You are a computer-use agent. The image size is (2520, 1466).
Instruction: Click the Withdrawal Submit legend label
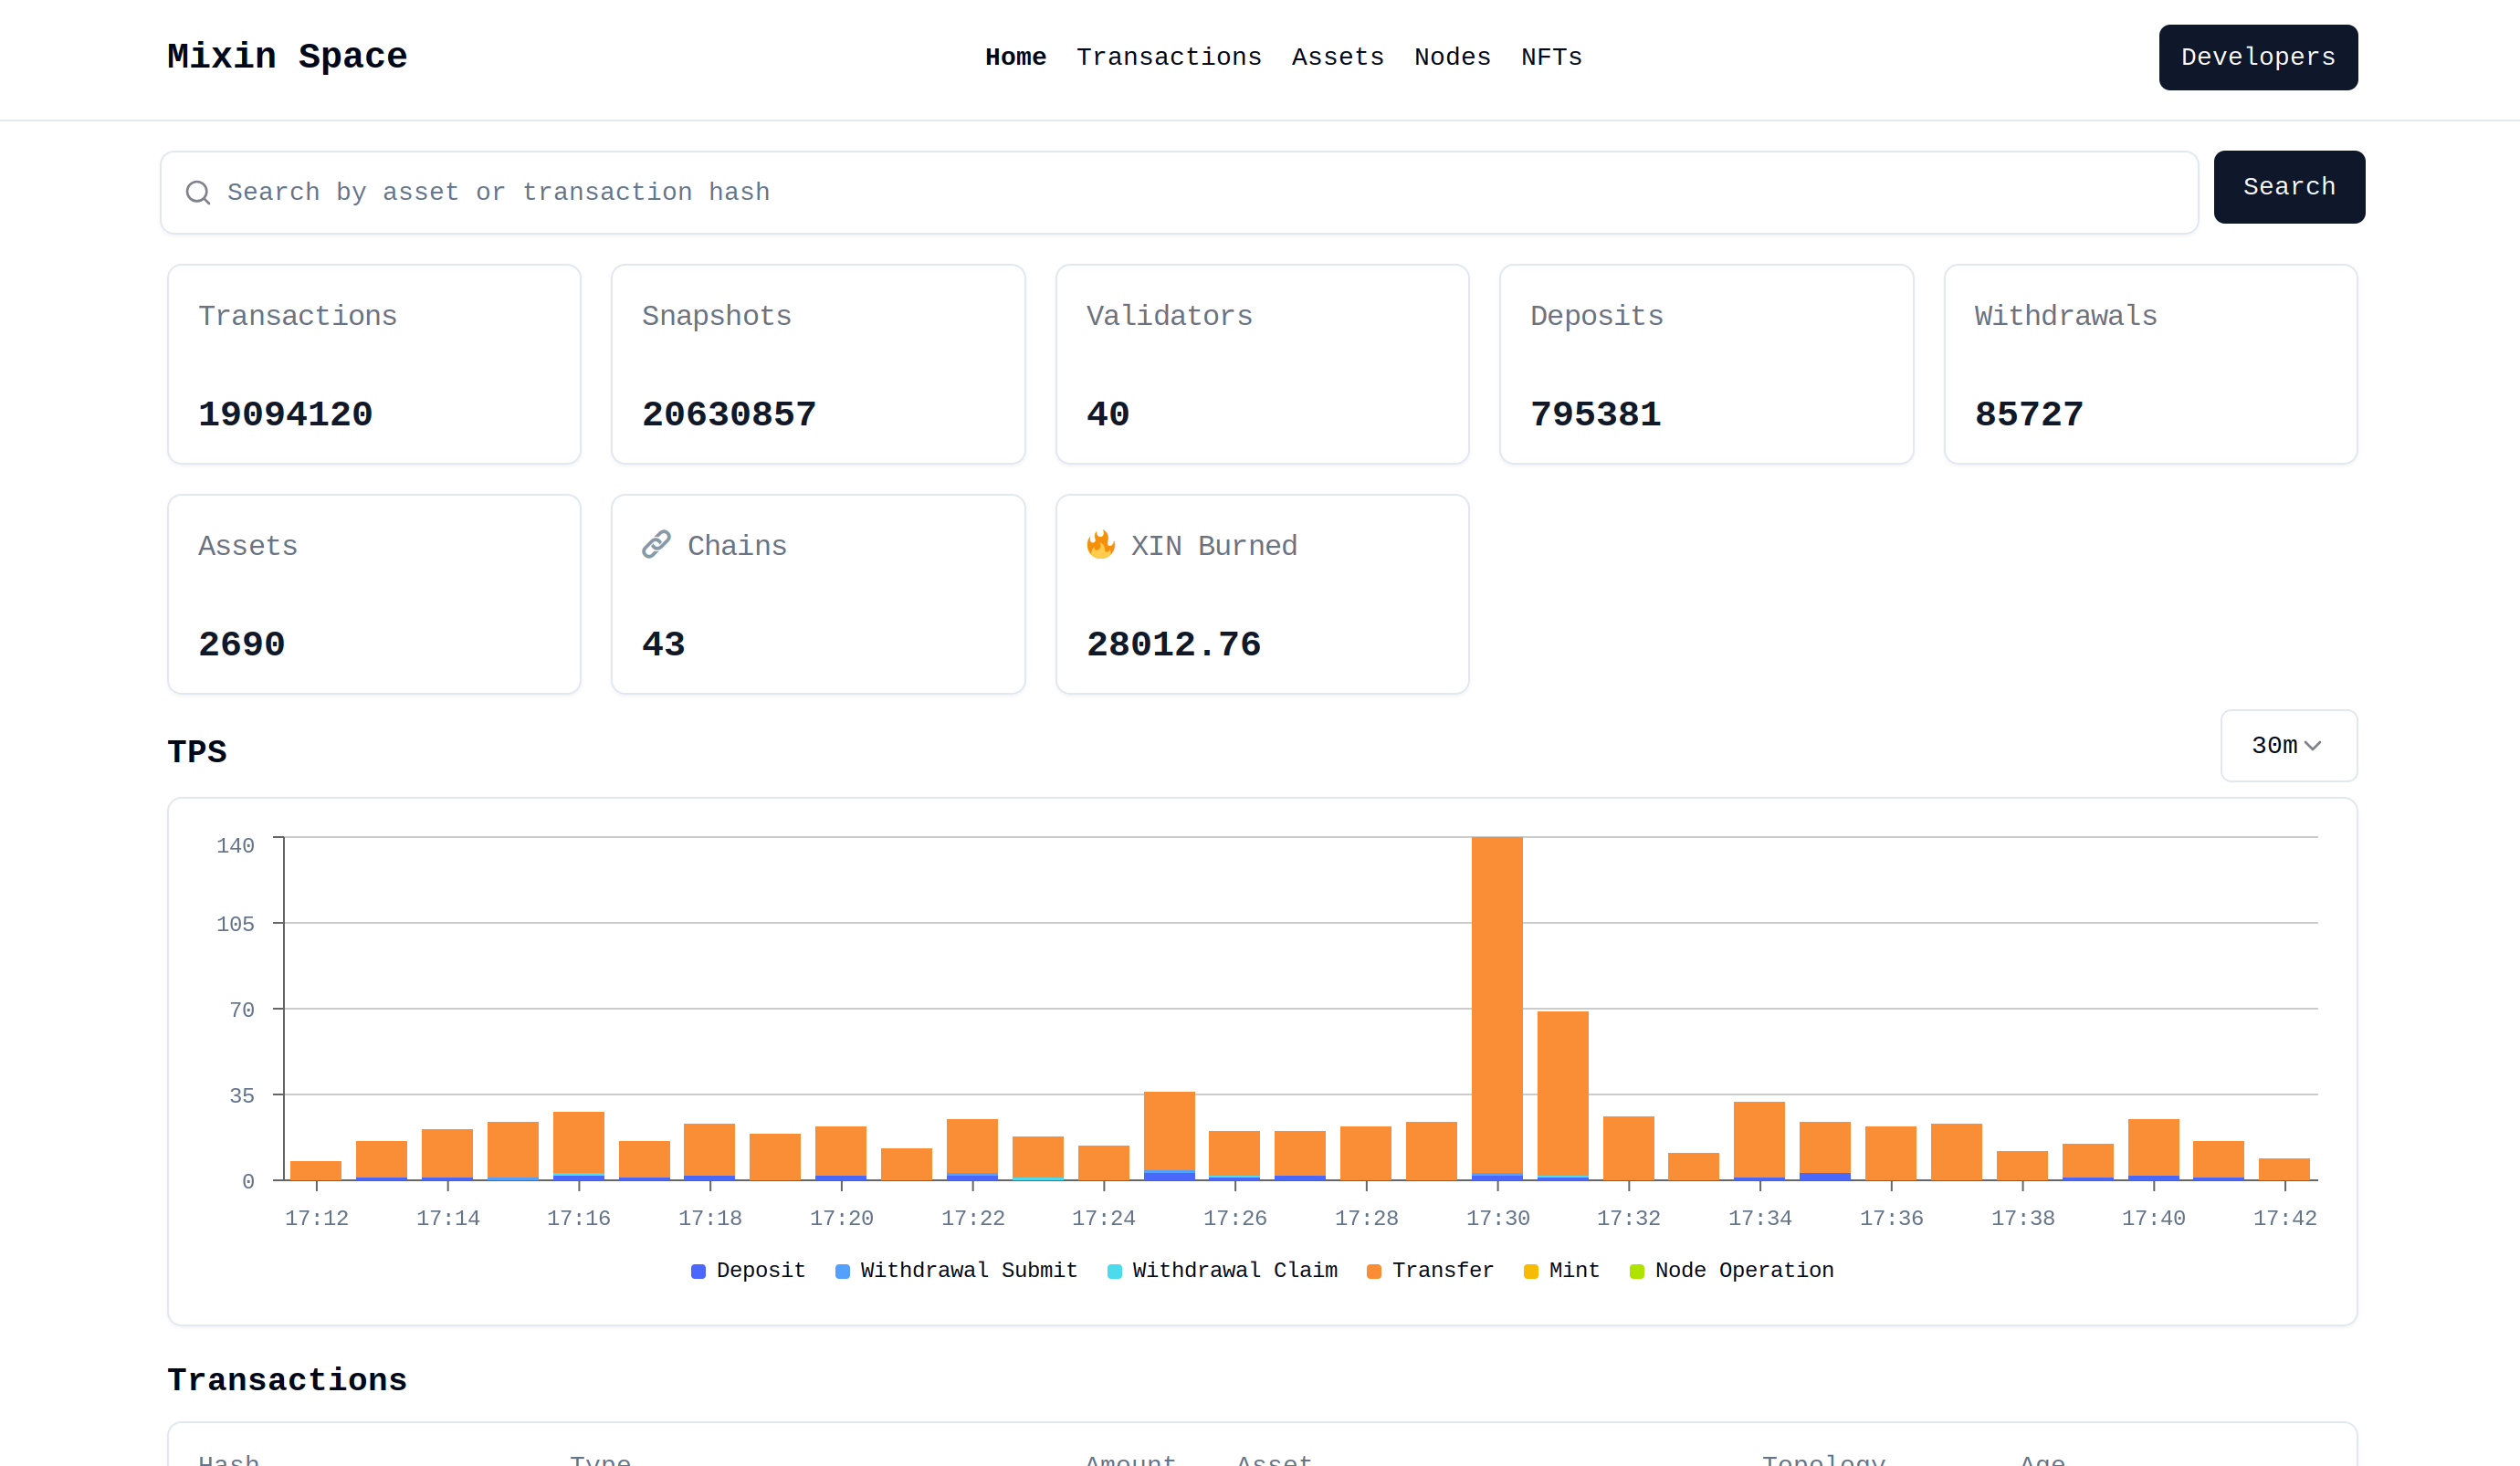pos(969,1271)
